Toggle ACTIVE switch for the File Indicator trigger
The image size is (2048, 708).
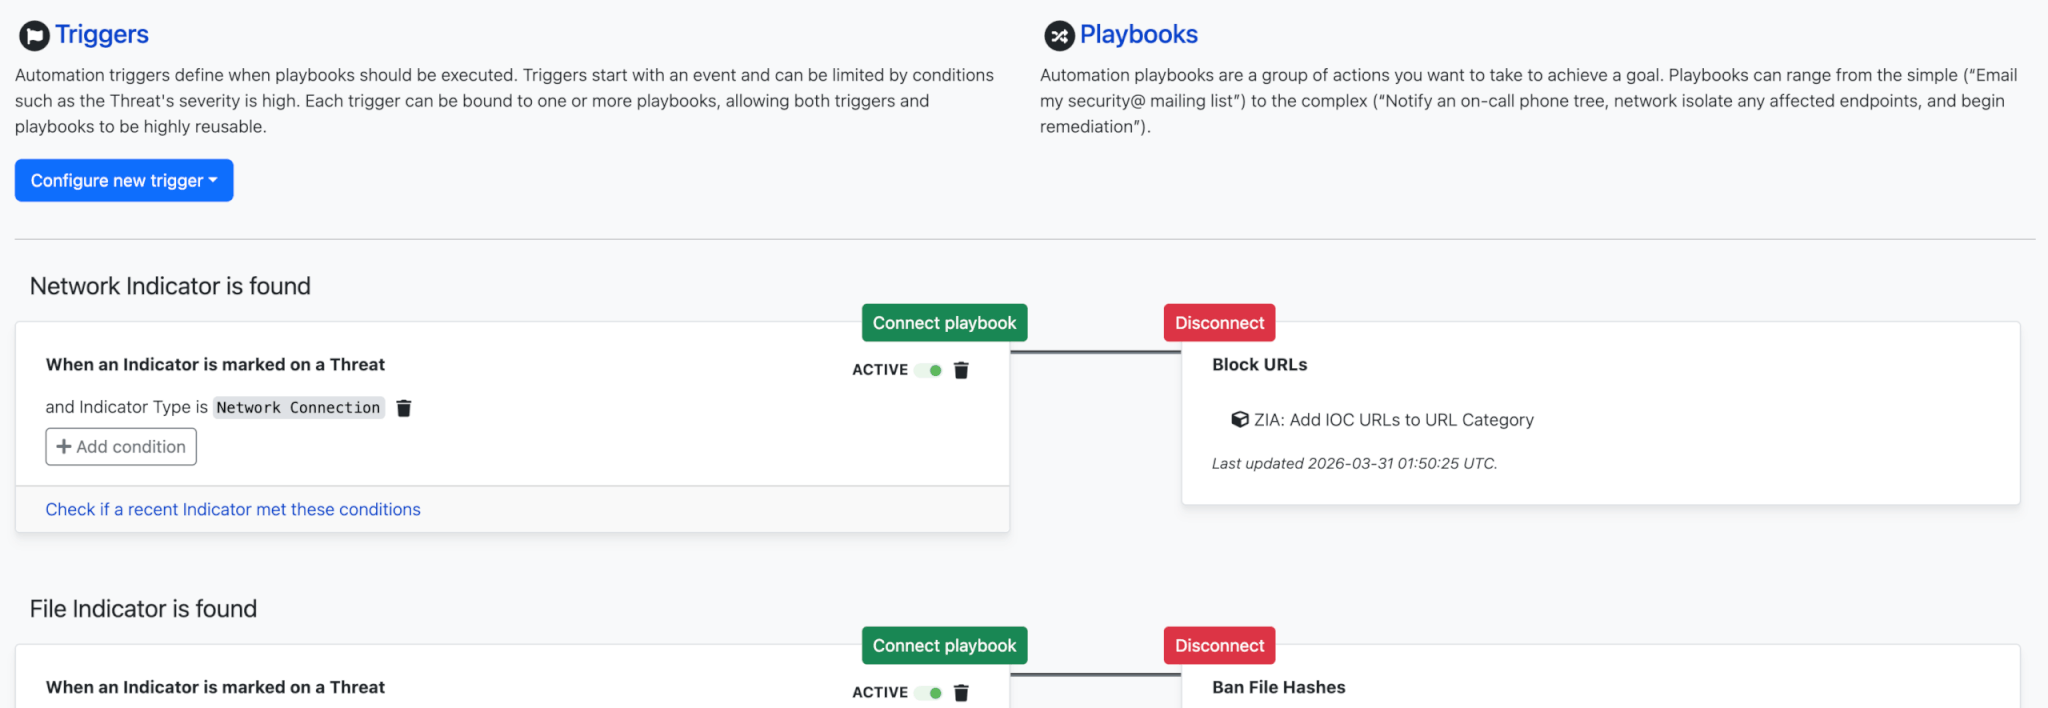(929, 693)
